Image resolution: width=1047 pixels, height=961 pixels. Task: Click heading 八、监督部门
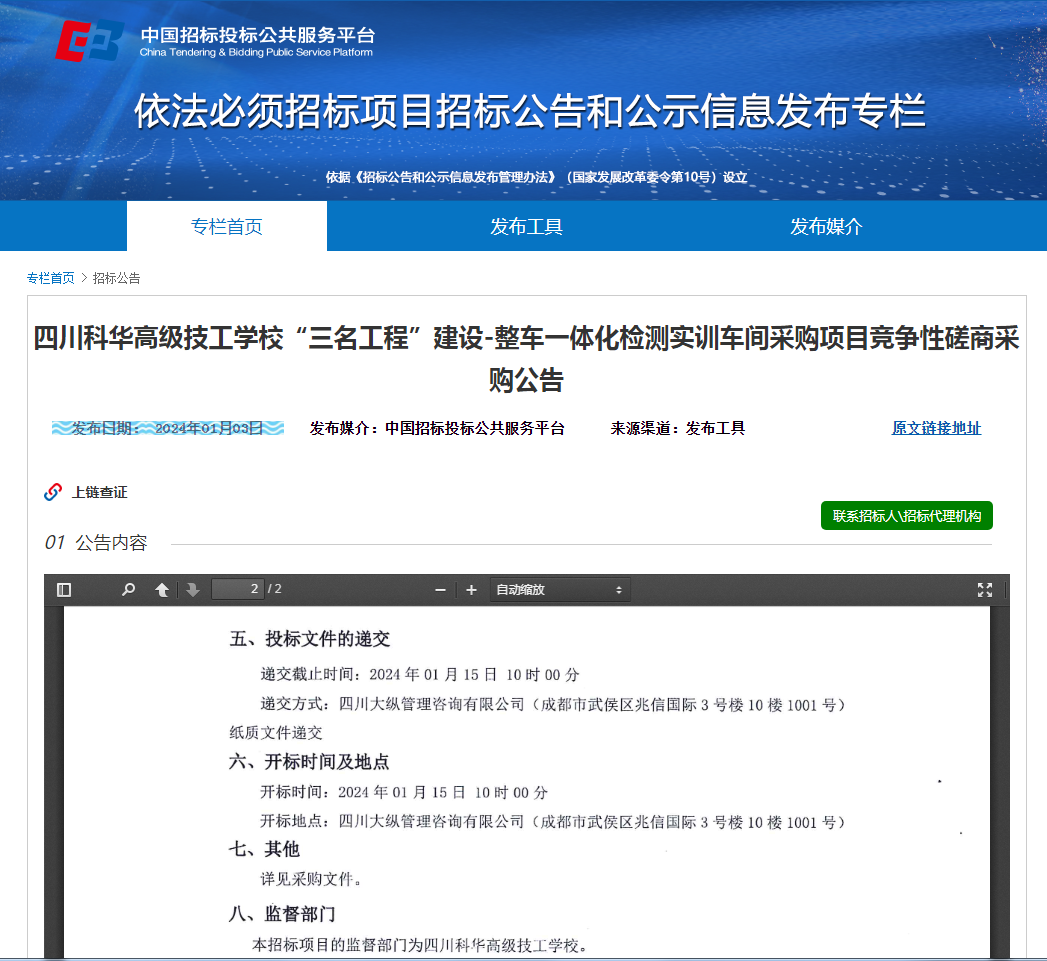[282, 914]
